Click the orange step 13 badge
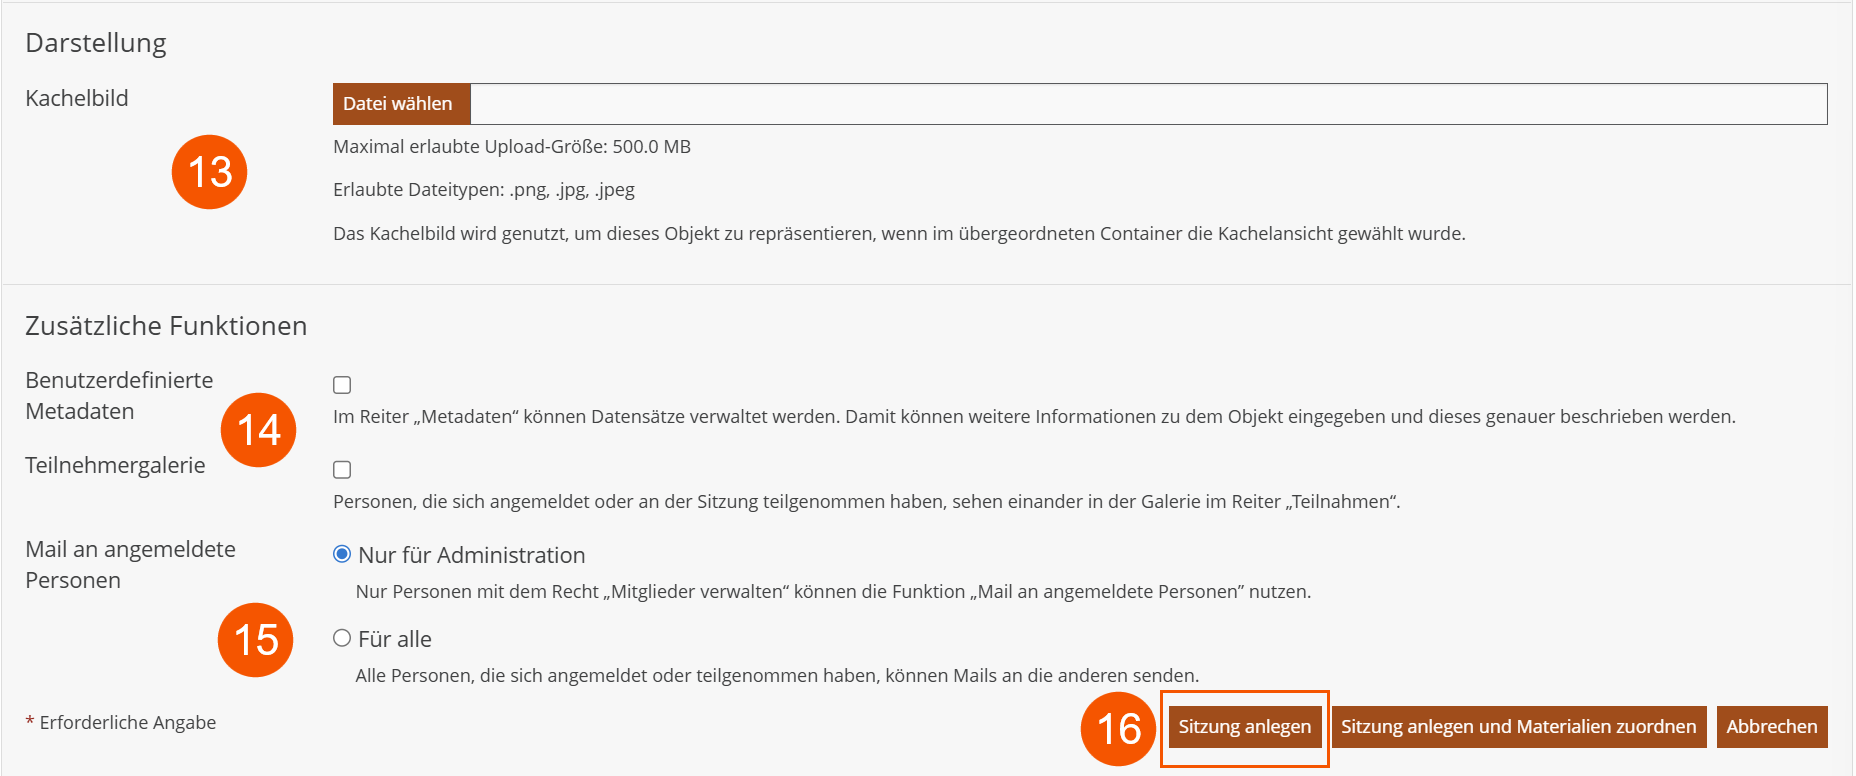 [209, 172]
